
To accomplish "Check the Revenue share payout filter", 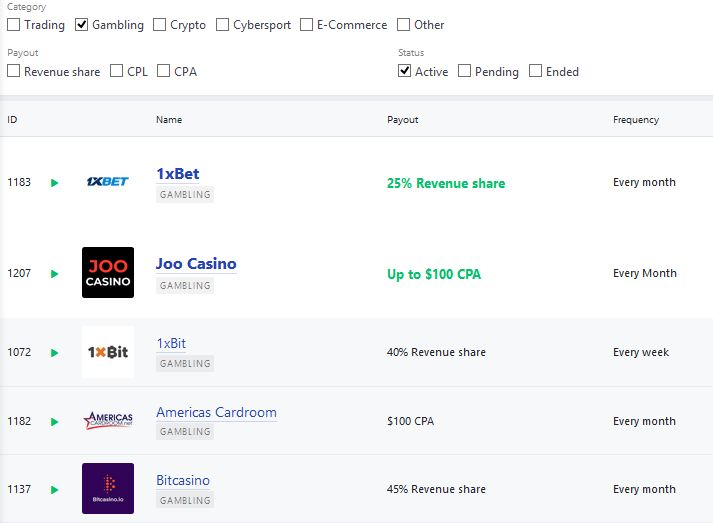I will (14, 70).
